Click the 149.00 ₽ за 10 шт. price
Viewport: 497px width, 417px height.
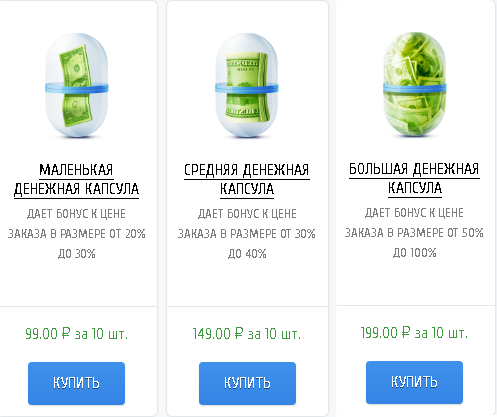pyautogui.click(x=247, y=334)
